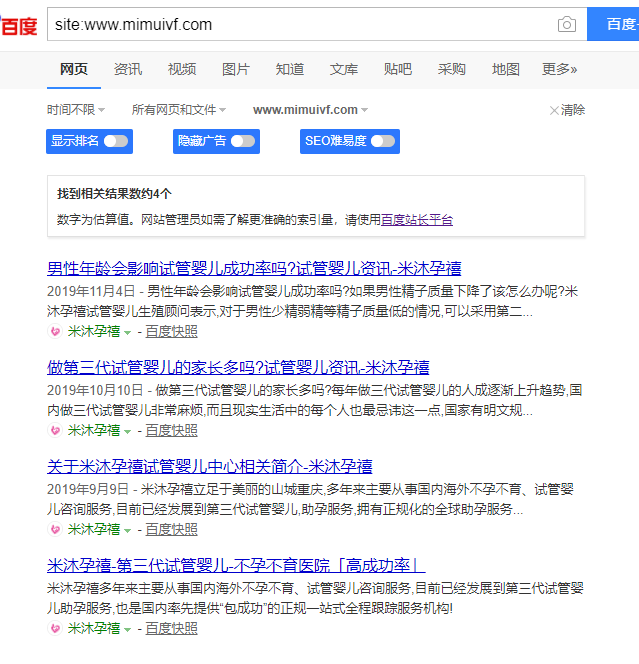Open result 做第三代试管婴儿的家长多吗
639x664 pixels.
tap(238, 368)
